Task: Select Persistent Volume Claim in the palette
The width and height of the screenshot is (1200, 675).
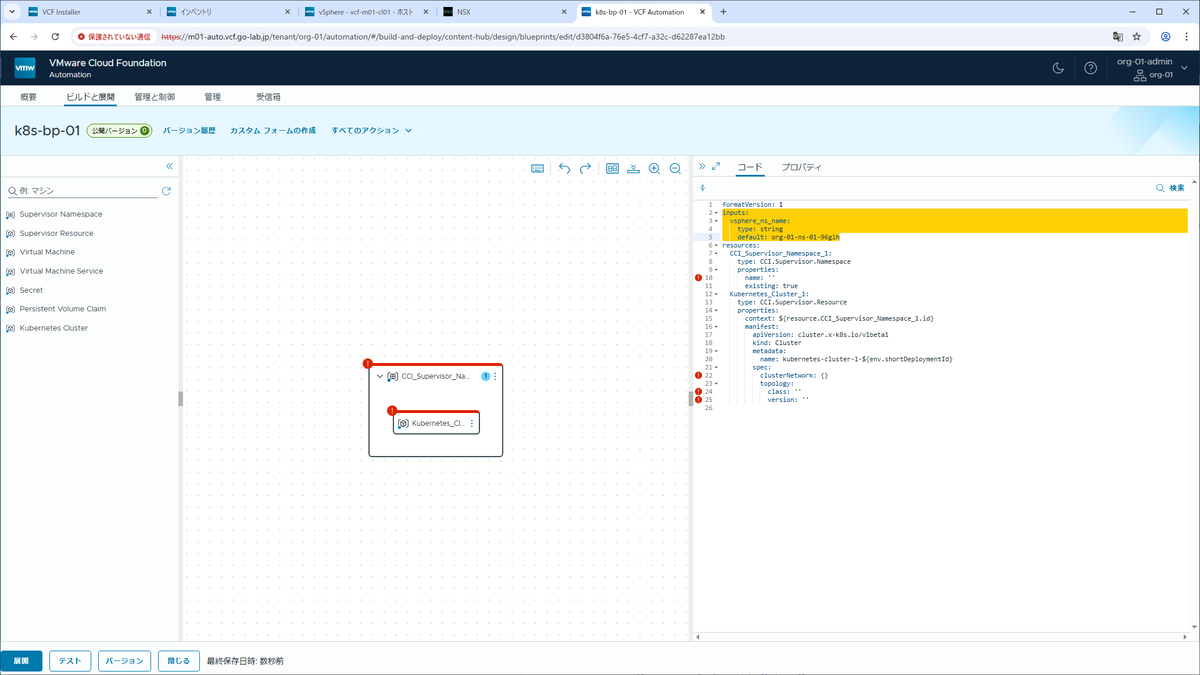Action: [63, 309]
